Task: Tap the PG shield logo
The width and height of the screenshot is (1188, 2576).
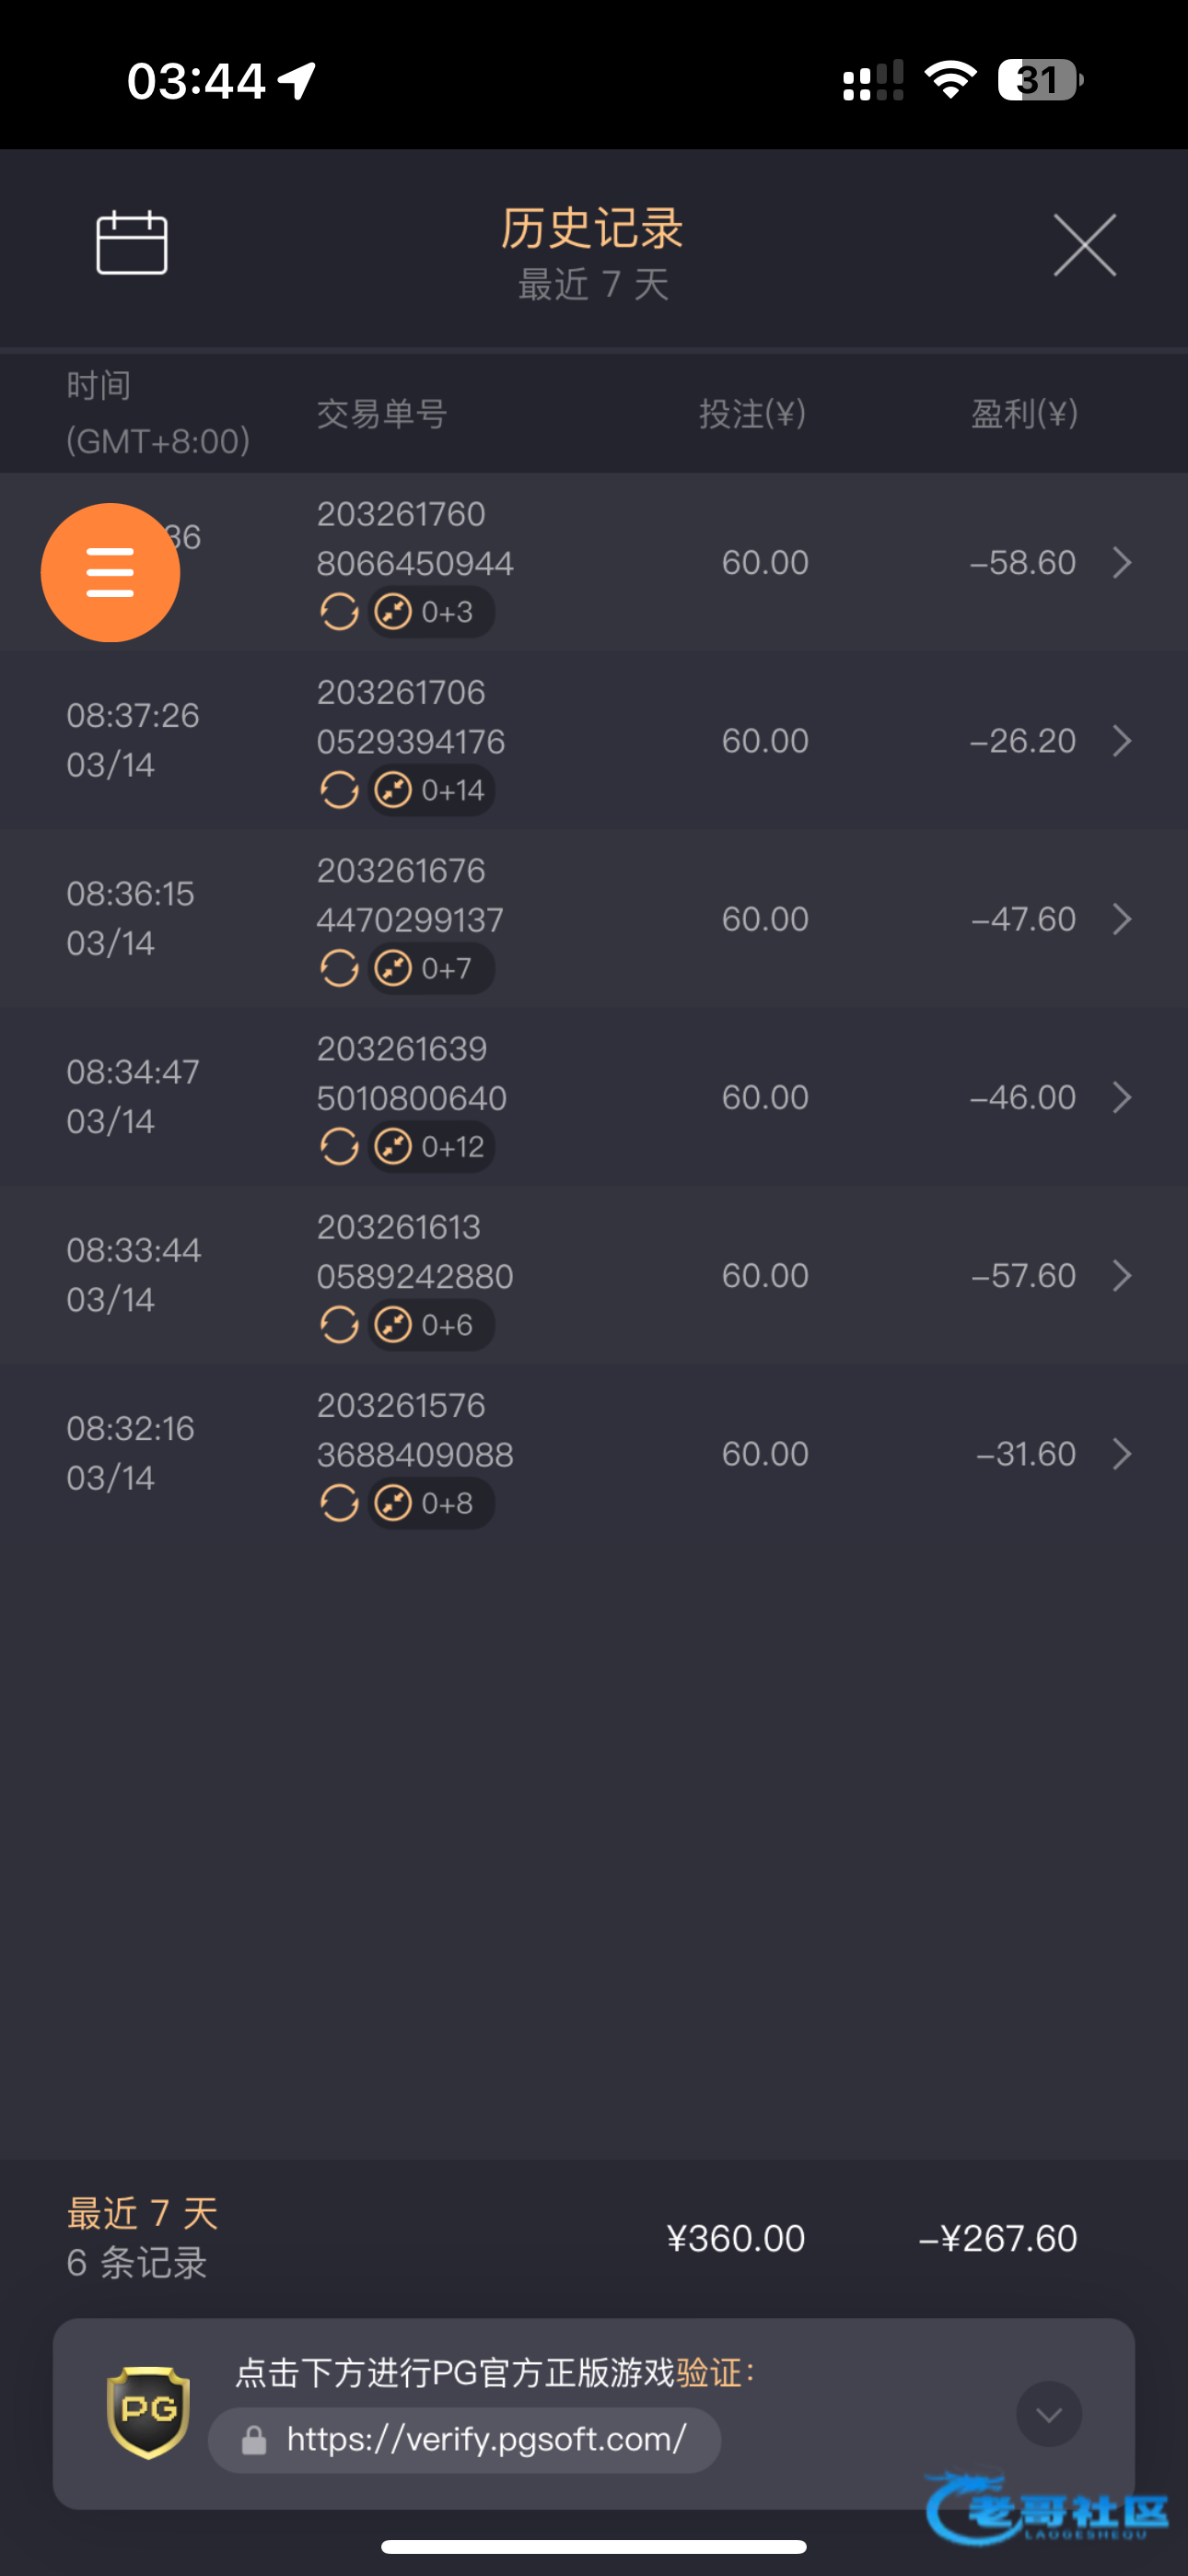Action: (x=148, y=2411)
